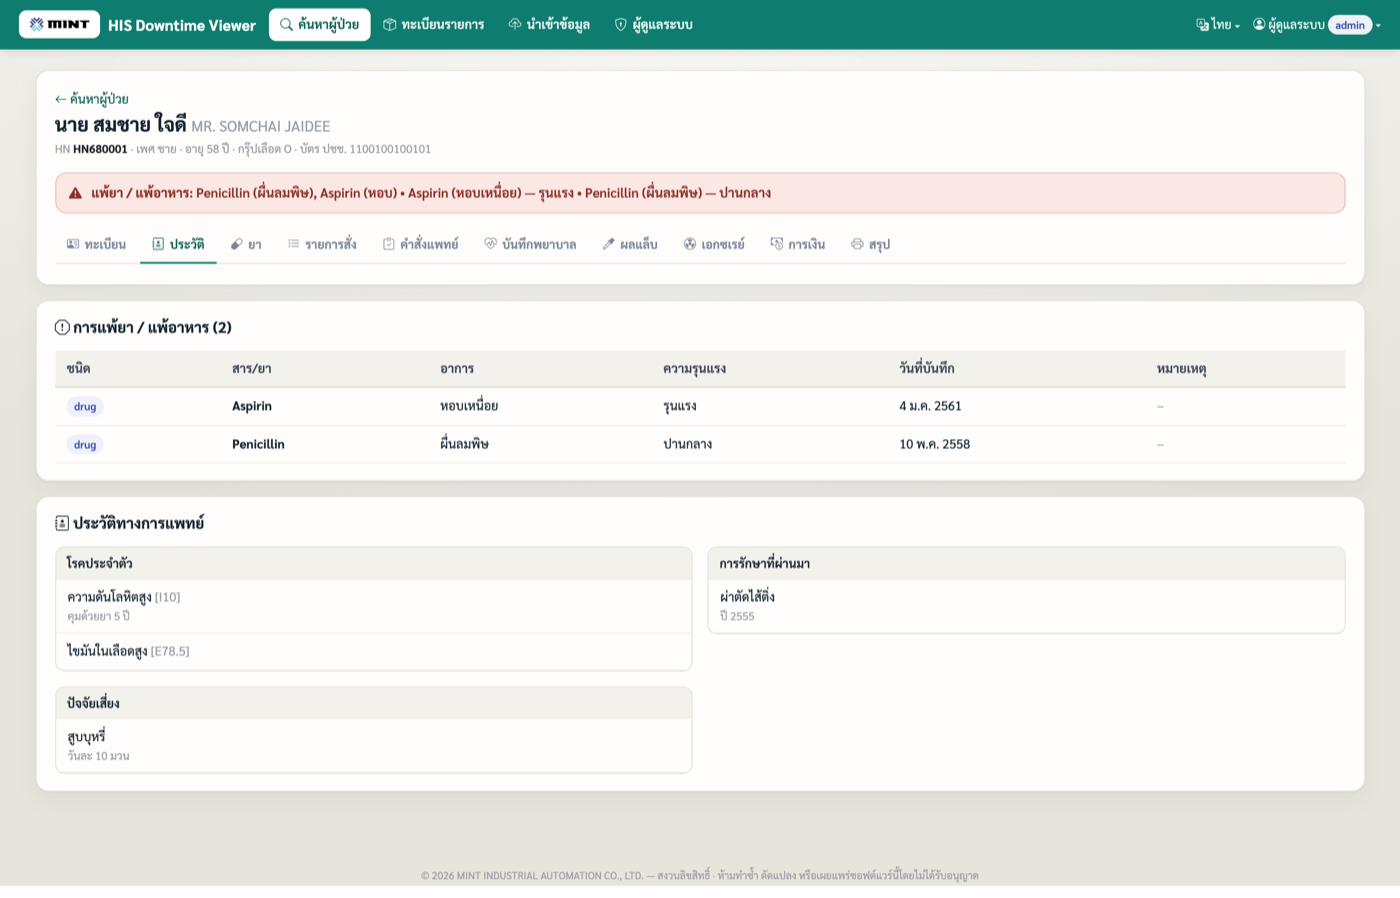Click the MINT logo in header
This screenshot has height=898, width=1400.
(60, 24)
